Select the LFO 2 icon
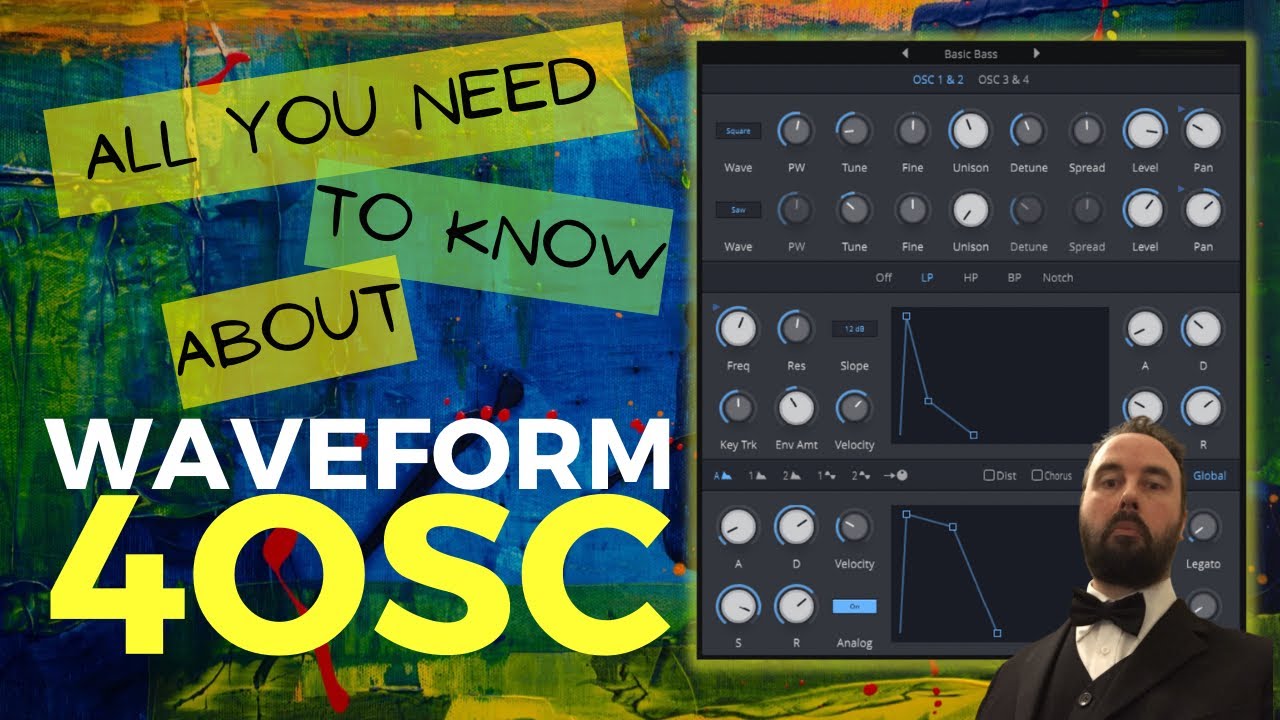The width and height of the screenshot is (1280, 720). point(861,476)
